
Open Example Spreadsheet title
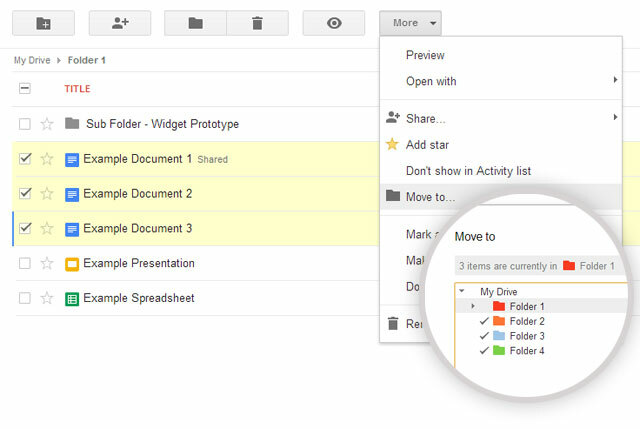click(x=139, y=298)
